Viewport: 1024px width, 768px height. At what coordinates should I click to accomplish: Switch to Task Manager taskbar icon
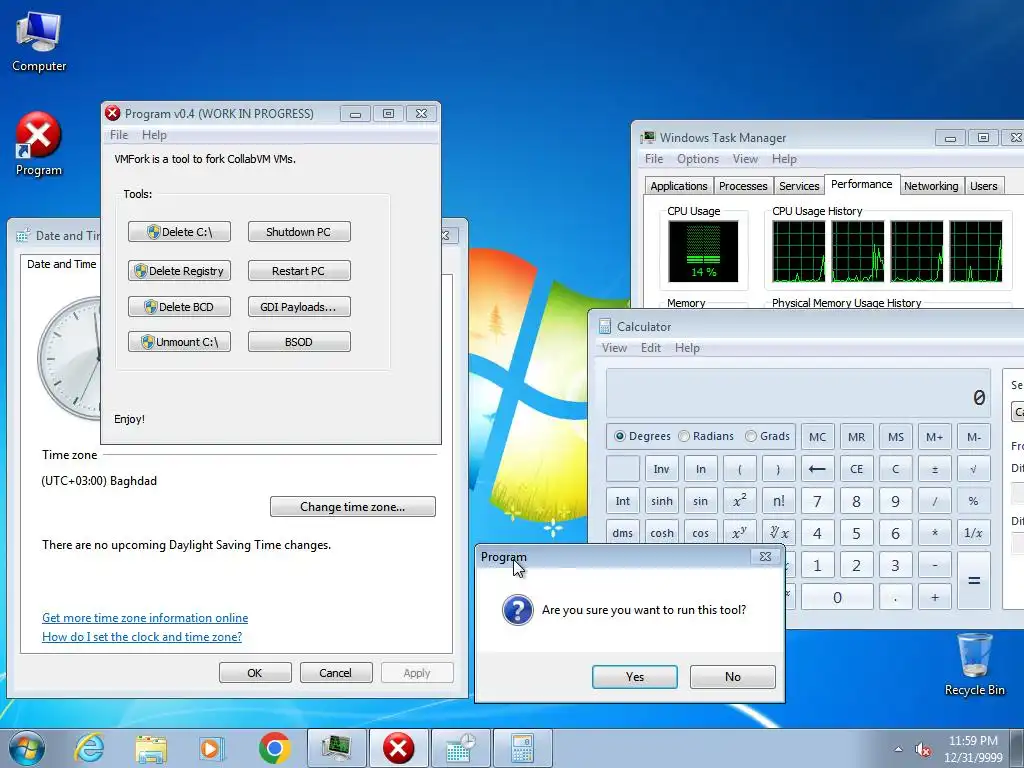[336, 748]
